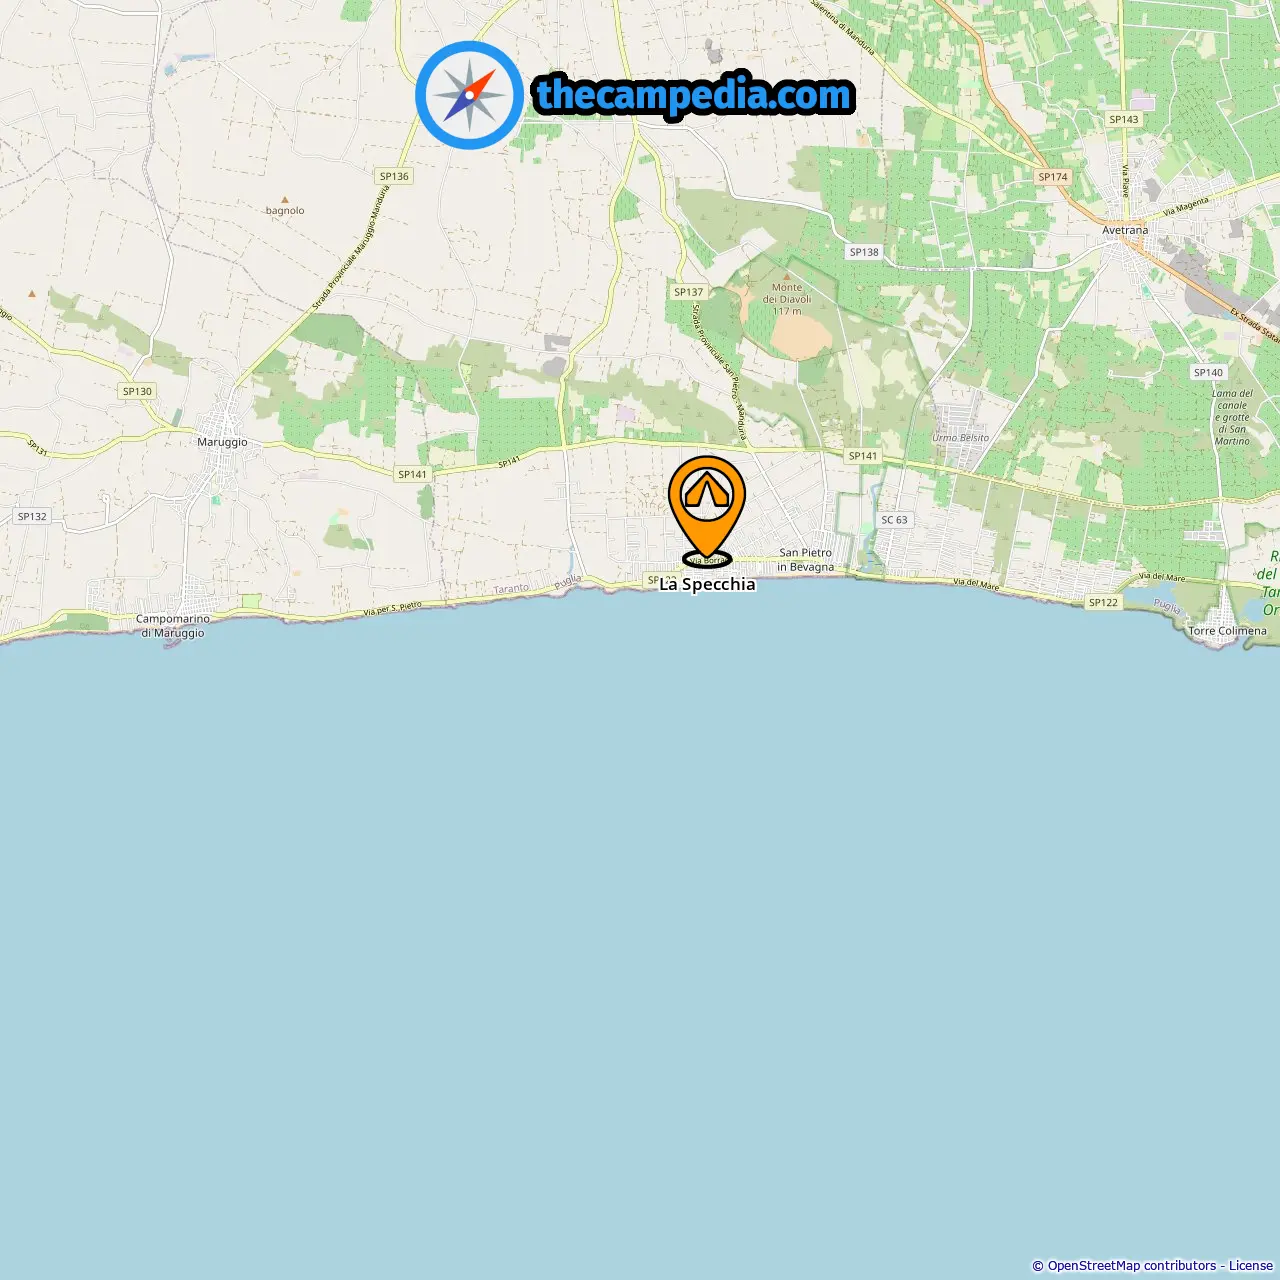The width and height of the screenshot is (1280, 1280).
Task: Click the SP140 road shield
Action: (1208, 372)
